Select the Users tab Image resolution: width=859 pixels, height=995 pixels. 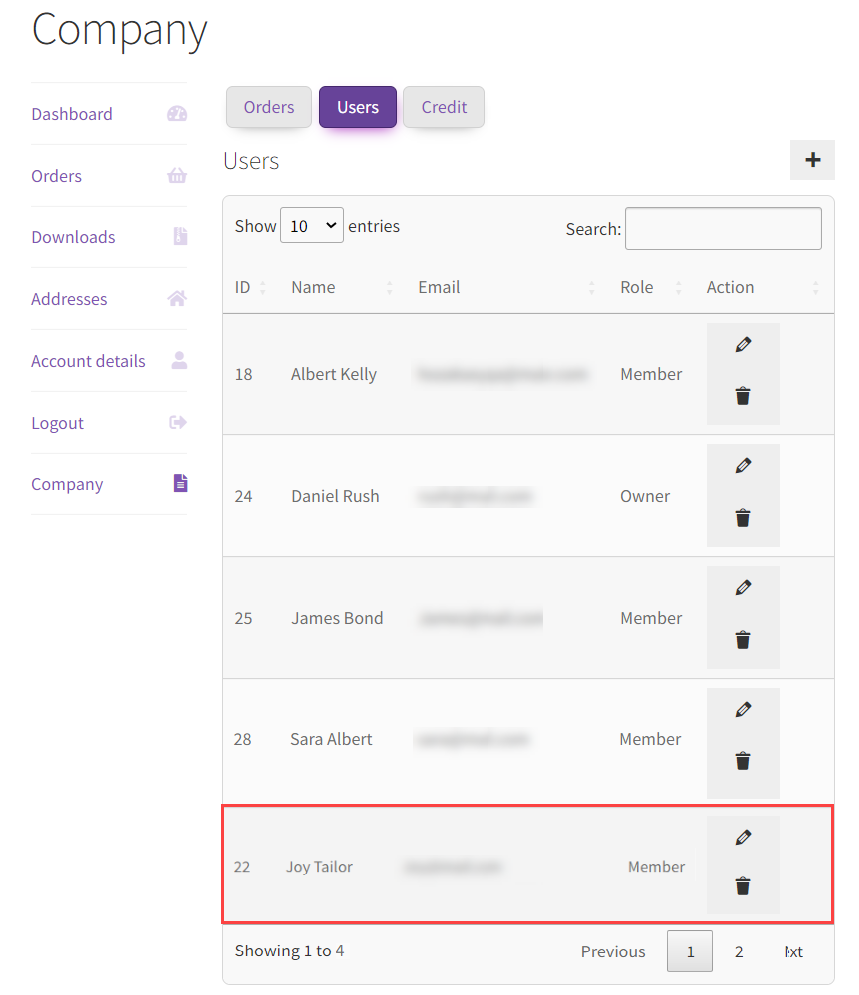358,107
